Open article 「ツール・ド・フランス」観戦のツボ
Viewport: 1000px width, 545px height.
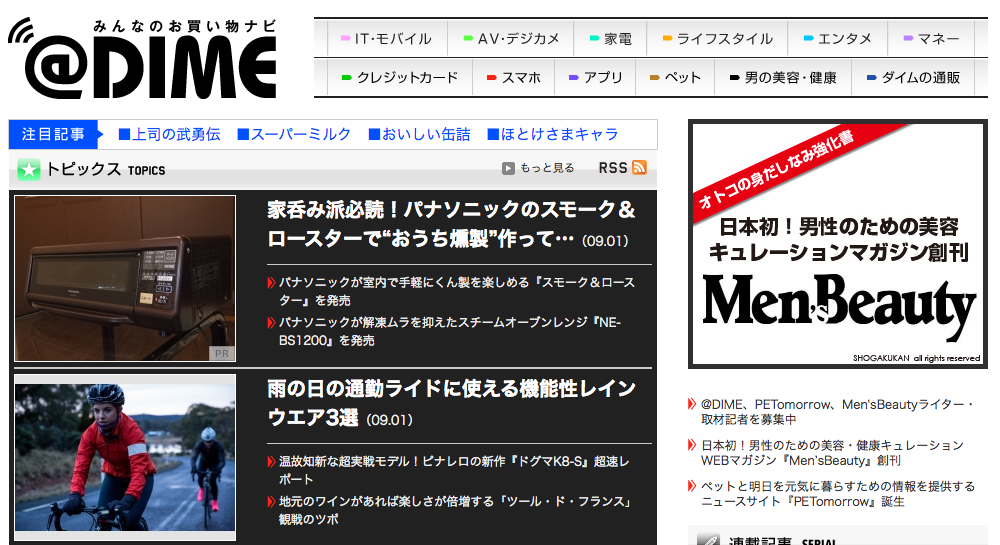[455, 510]
